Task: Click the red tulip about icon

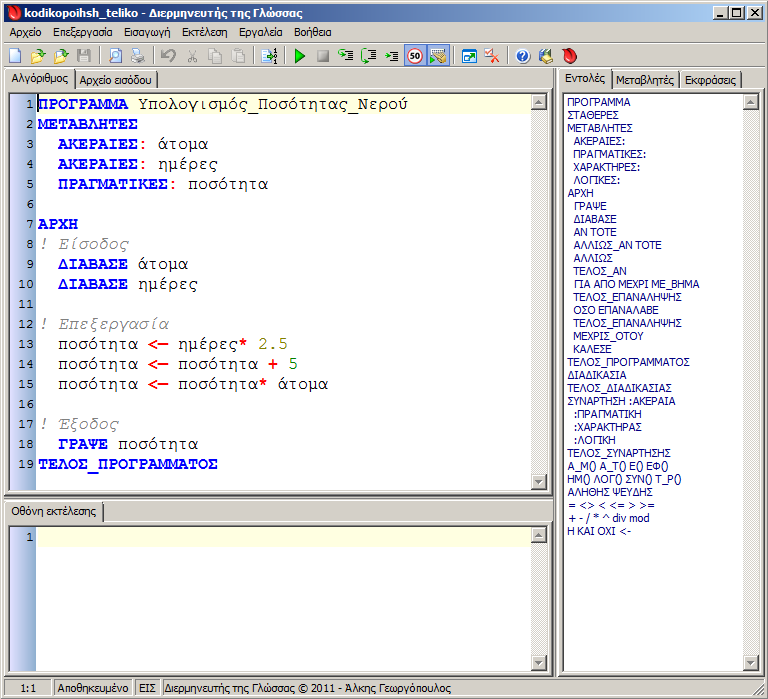Action: (x=569, y=56)
